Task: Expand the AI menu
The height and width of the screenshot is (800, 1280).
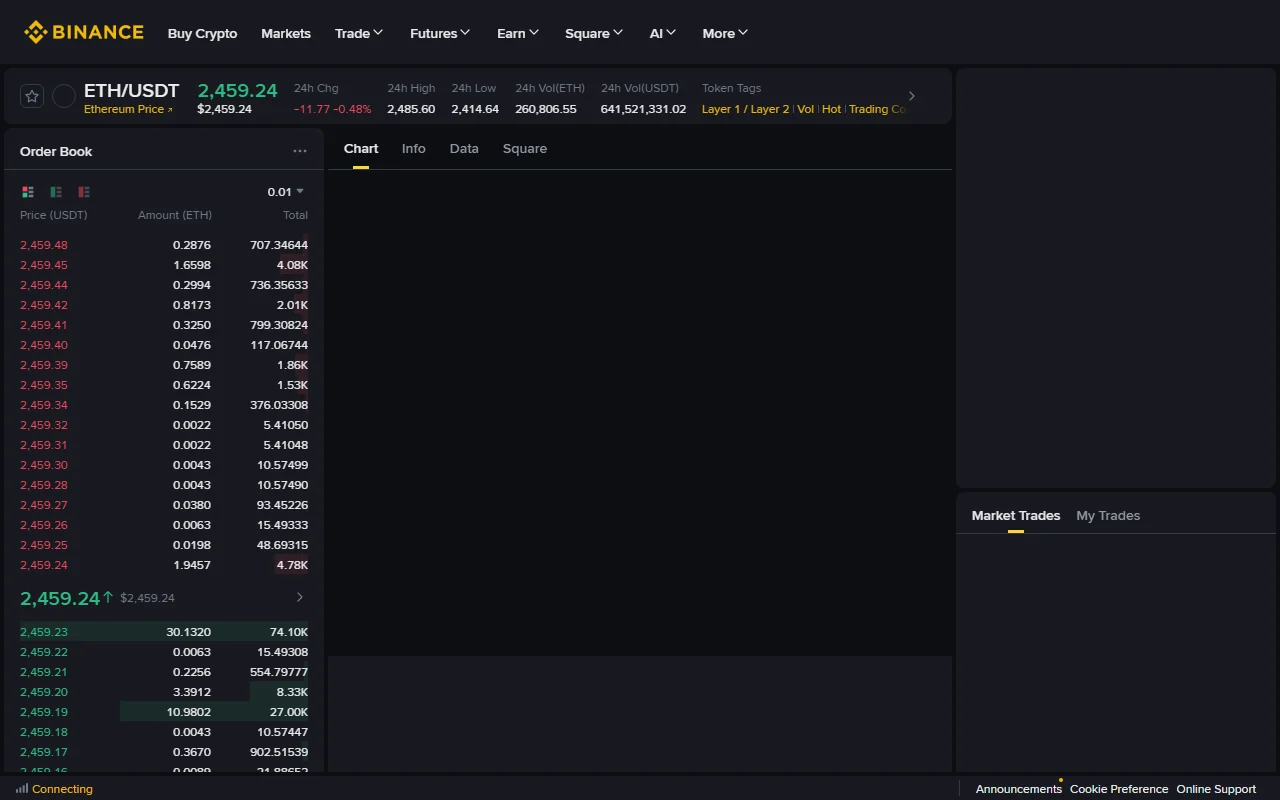Action: click(663, 33)
